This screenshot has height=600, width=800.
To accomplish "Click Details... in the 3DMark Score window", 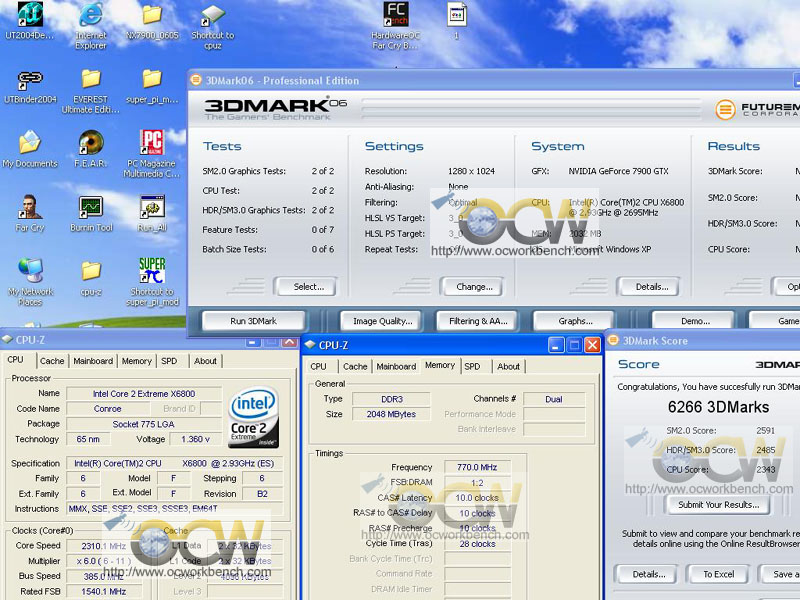I will tap(646, 574).
